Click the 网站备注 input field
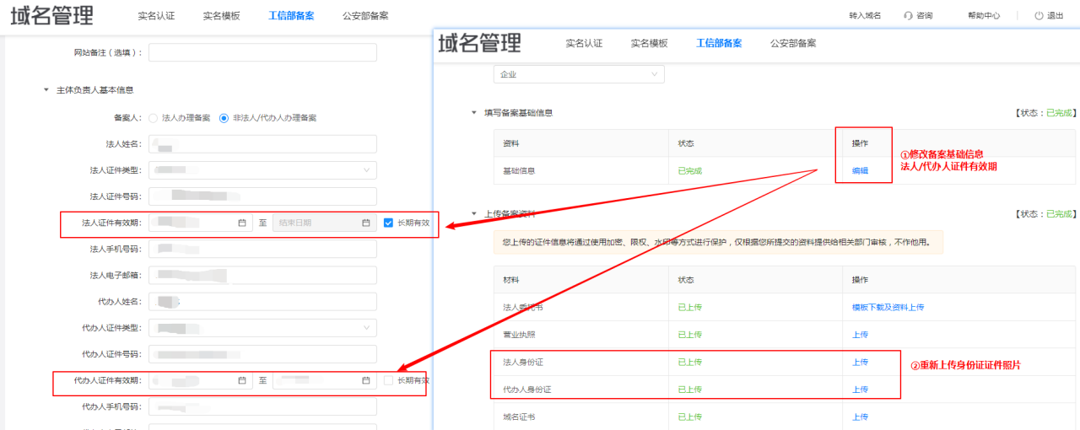The height and width of the screenshot is (430, 1080). pos(263,52)
